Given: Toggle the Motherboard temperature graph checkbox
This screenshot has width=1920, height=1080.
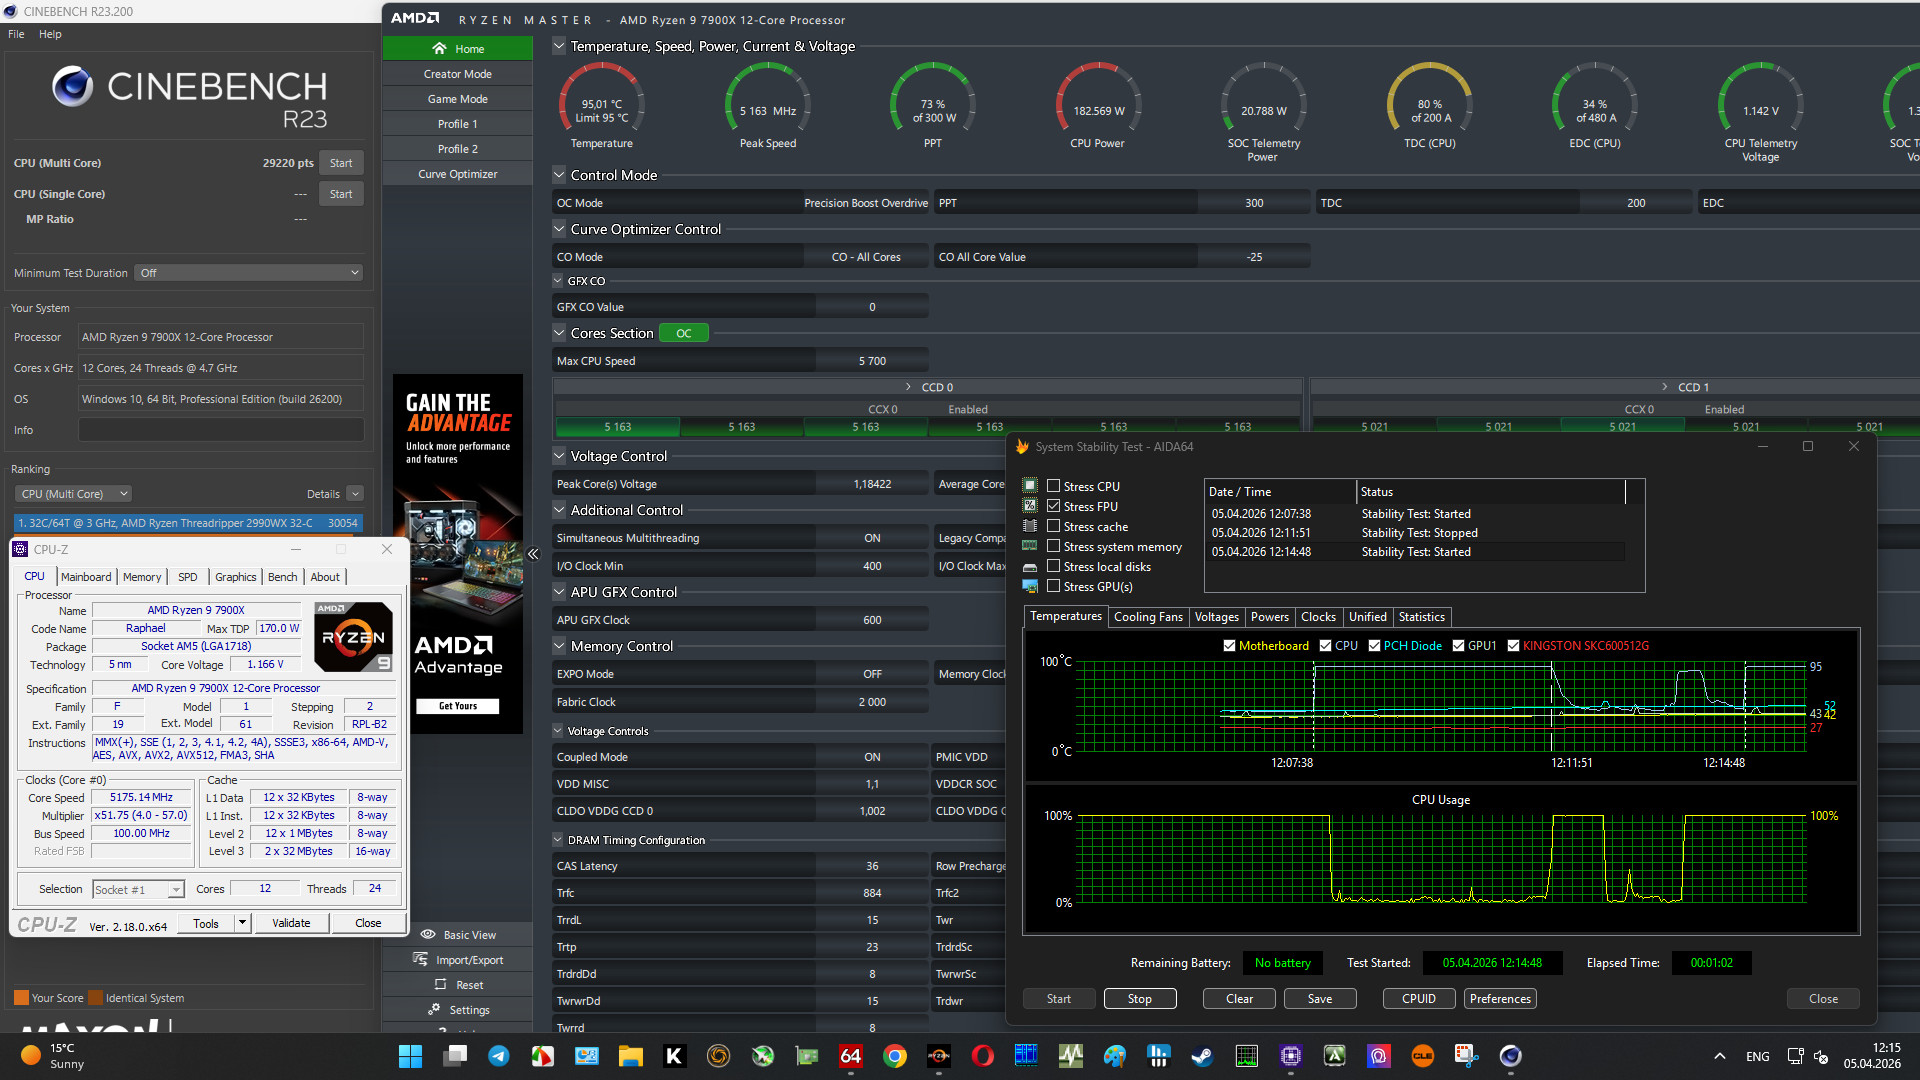Looking at the screenshot, I should click(1229, 646).
